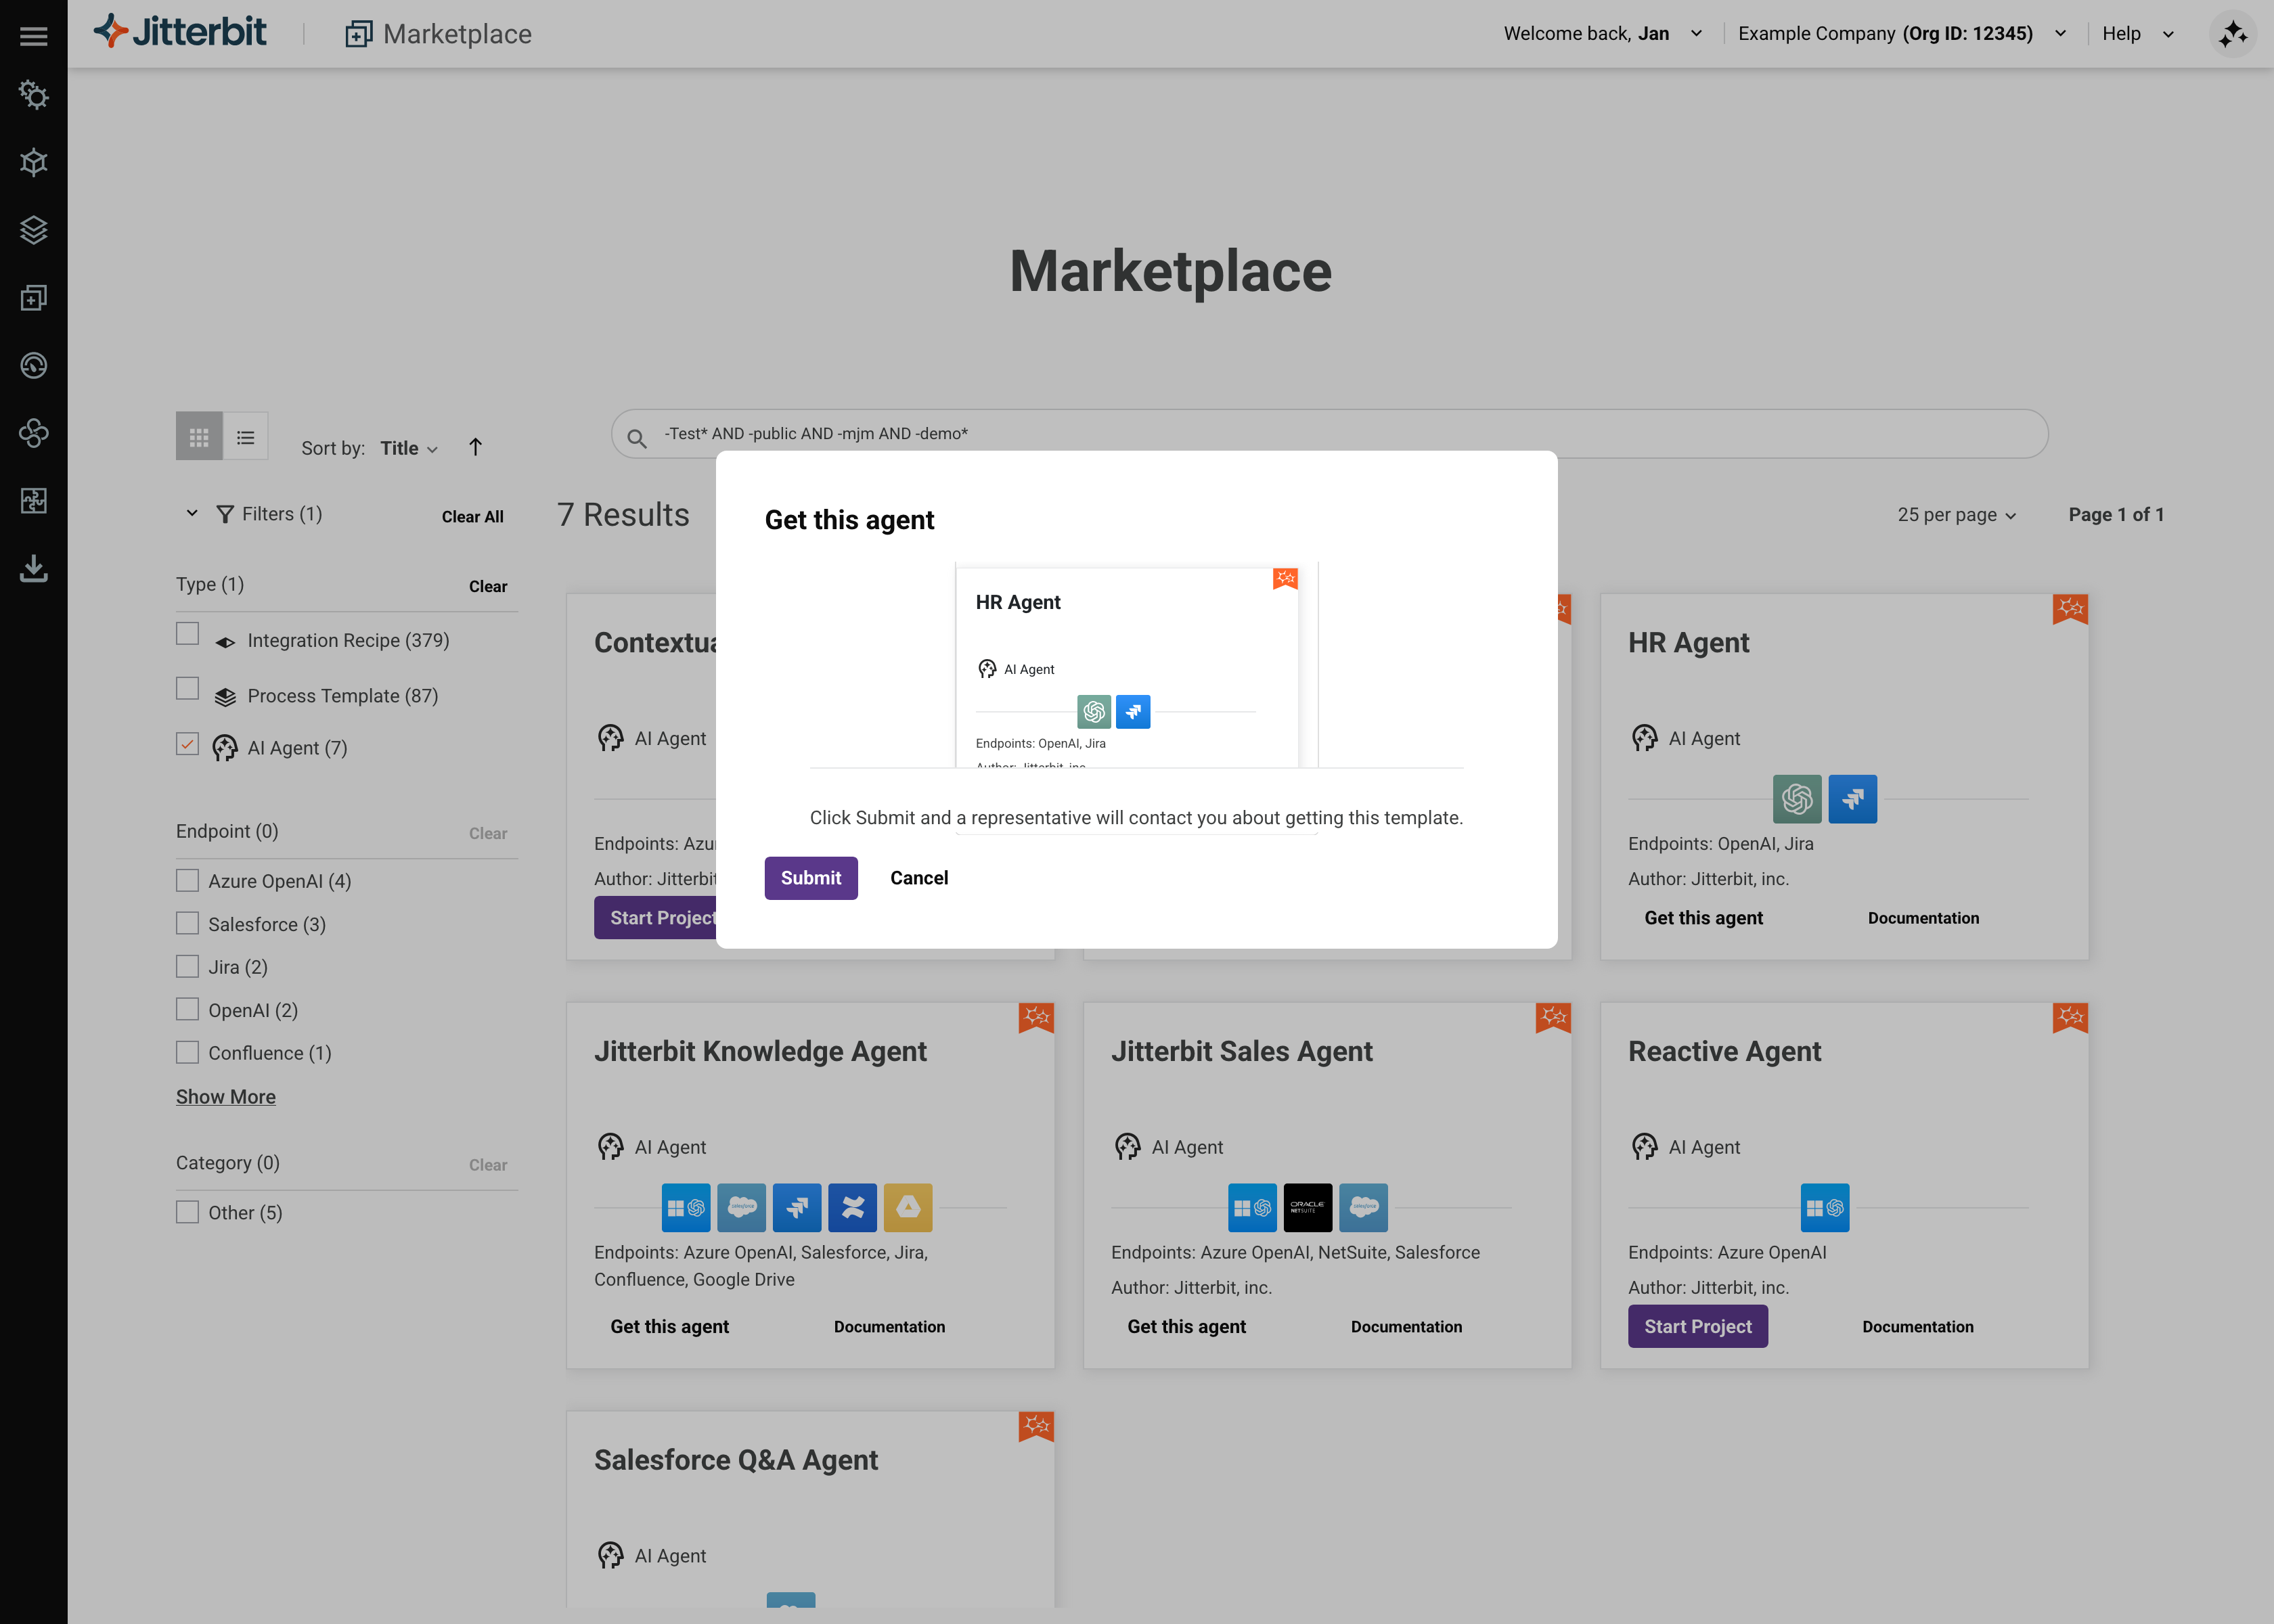
Task: Reverse sort order with the arrow
Action: click(x=475, y=447)
